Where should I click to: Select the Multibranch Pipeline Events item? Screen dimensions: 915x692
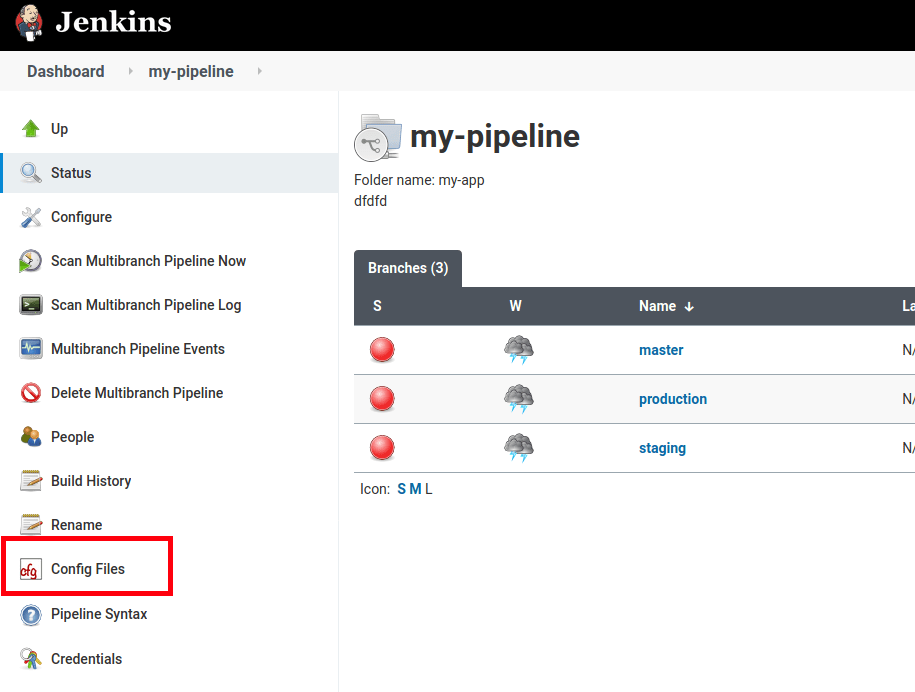click(31, 349)
